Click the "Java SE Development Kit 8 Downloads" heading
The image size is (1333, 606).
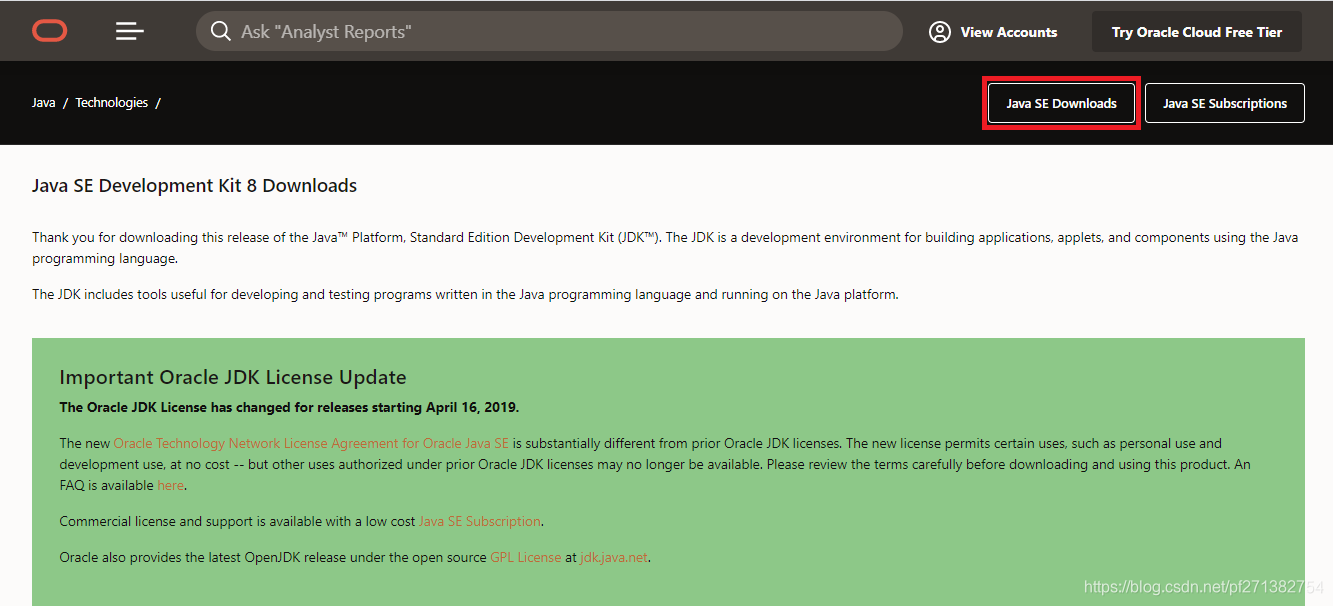[x=194, y=185]
